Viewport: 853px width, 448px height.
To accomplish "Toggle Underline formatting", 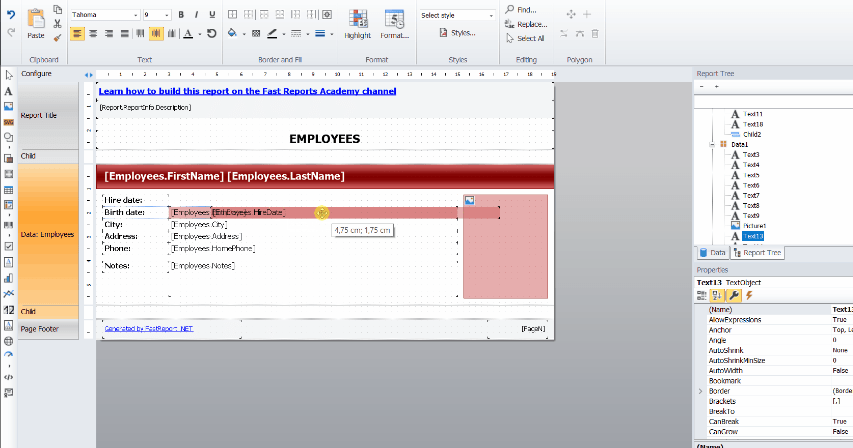I will [x=212, y=15].
